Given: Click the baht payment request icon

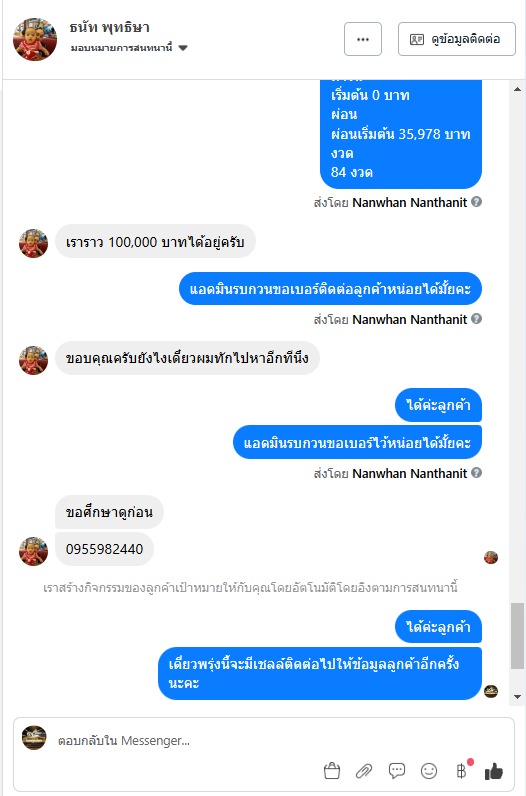Looking at the screenshot, I should click(462, 771).
